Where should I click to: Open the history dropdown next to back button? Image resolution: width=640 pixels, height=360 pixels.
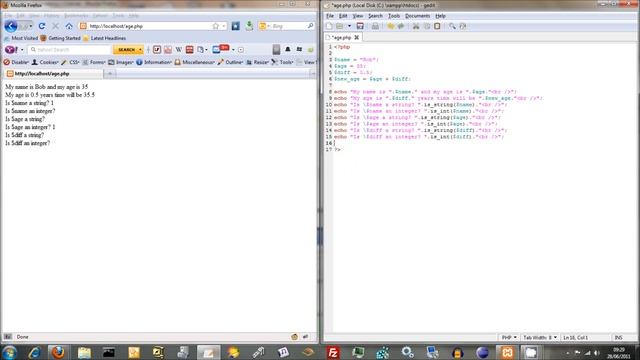[x=30, y=26]
